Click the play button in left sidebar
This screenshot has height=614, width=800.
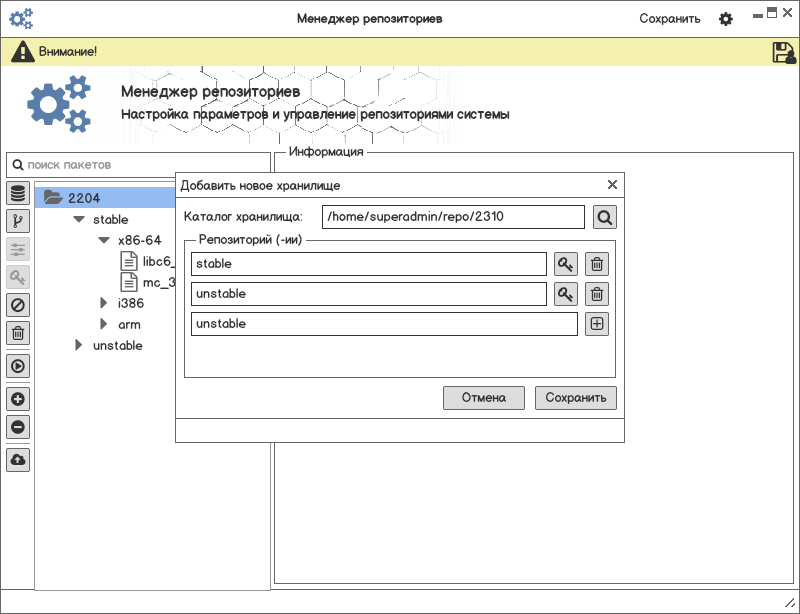tap(17, 366)
